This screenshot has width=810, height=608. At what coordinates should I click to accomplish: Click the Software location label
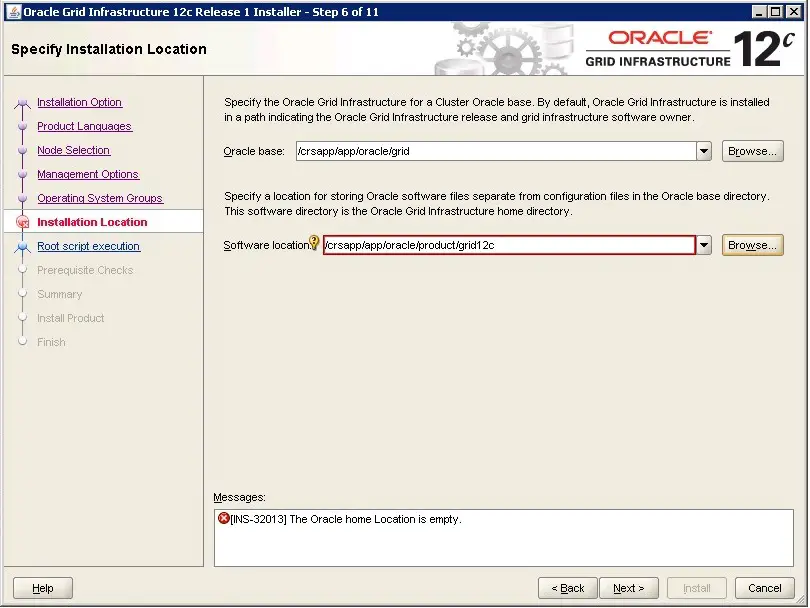point(266,245)
